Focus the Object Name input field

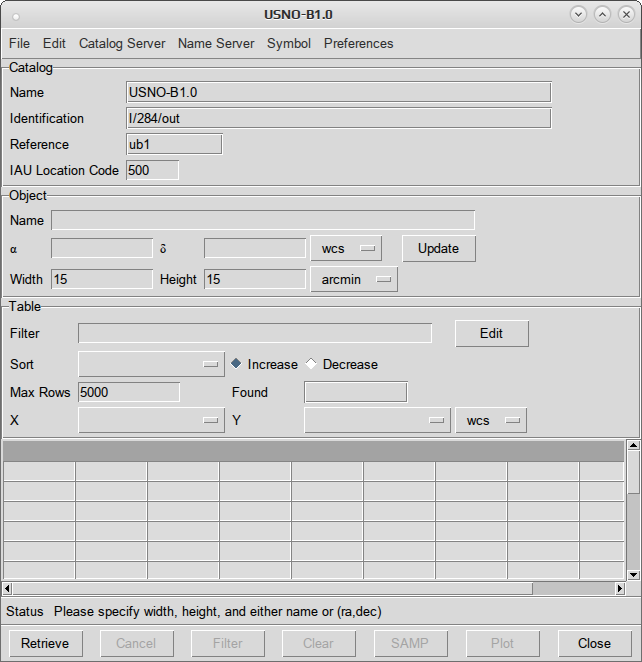pyautogui.click(x=263, y=220)
